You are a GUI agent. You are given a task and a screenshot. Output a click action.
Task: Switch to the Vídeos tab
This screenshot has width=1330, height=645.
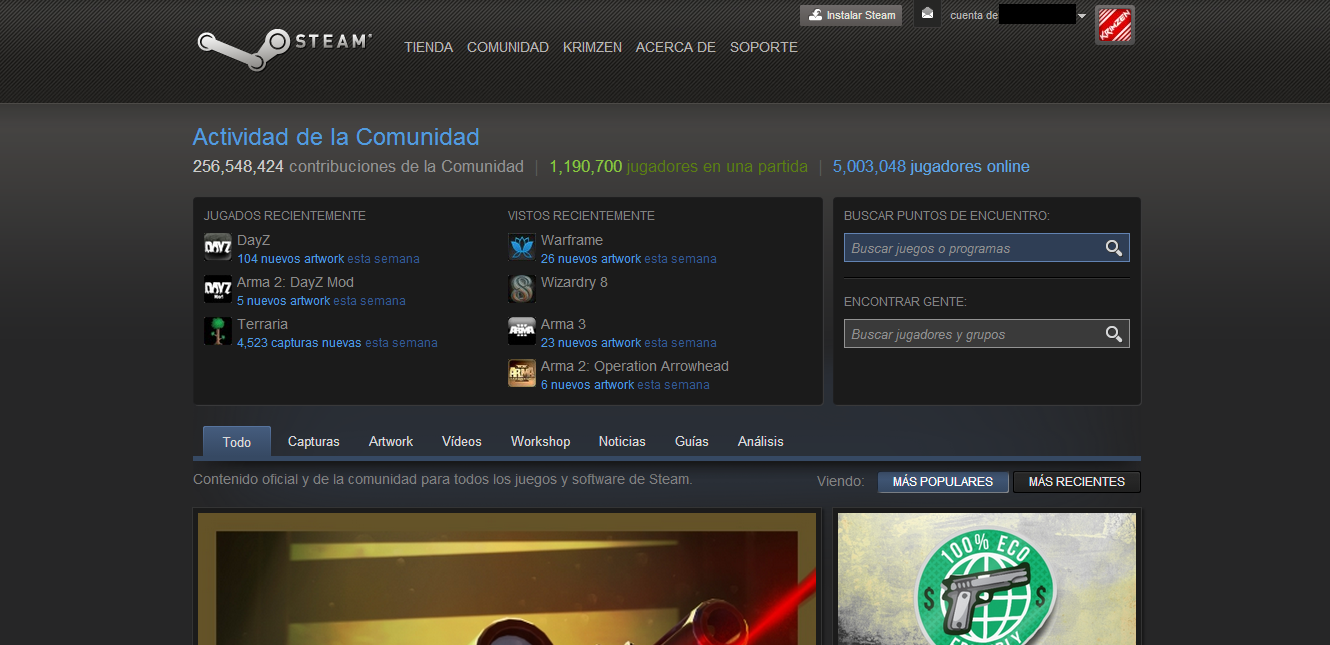click(462, 441)
